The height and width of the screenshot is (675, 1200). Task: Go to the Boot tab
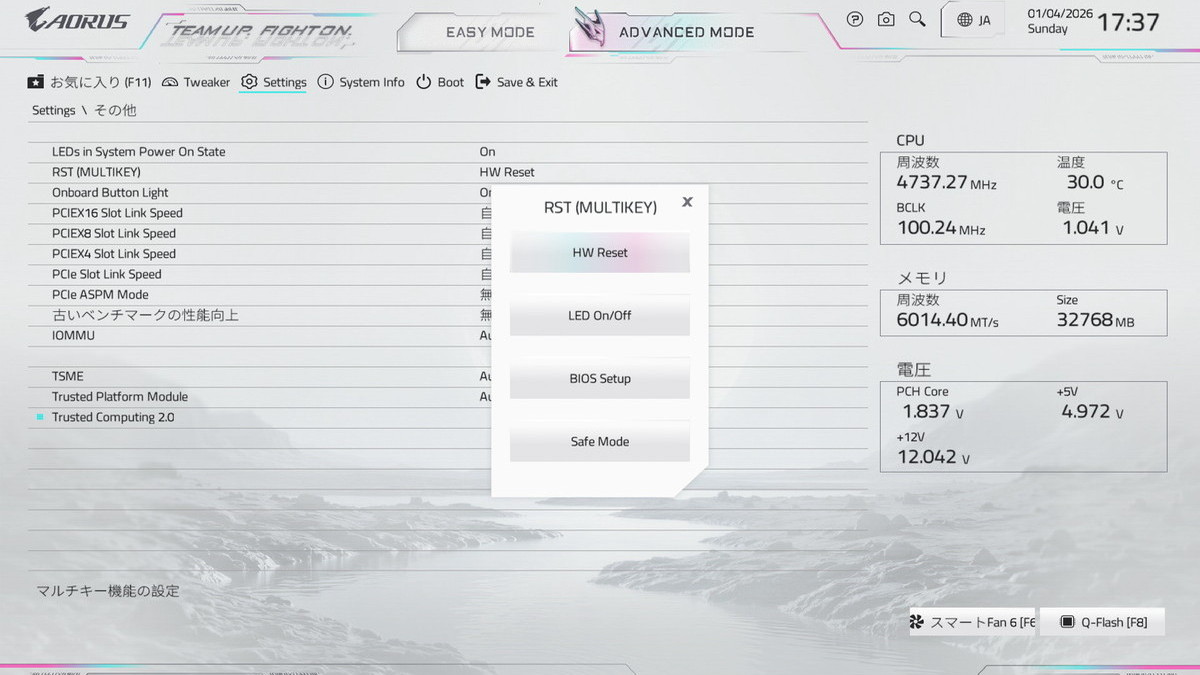coord(440,82)
